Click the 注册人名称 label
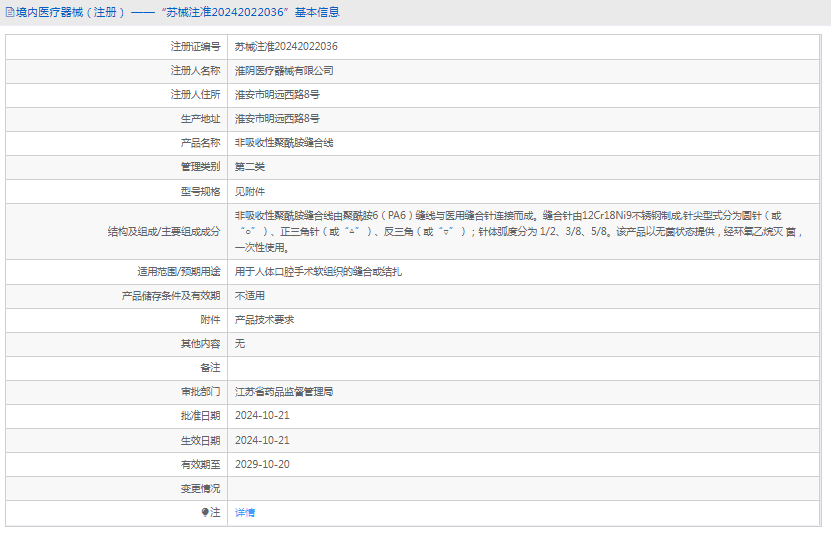This screenshot has height=535, width=831. point(195,71)
